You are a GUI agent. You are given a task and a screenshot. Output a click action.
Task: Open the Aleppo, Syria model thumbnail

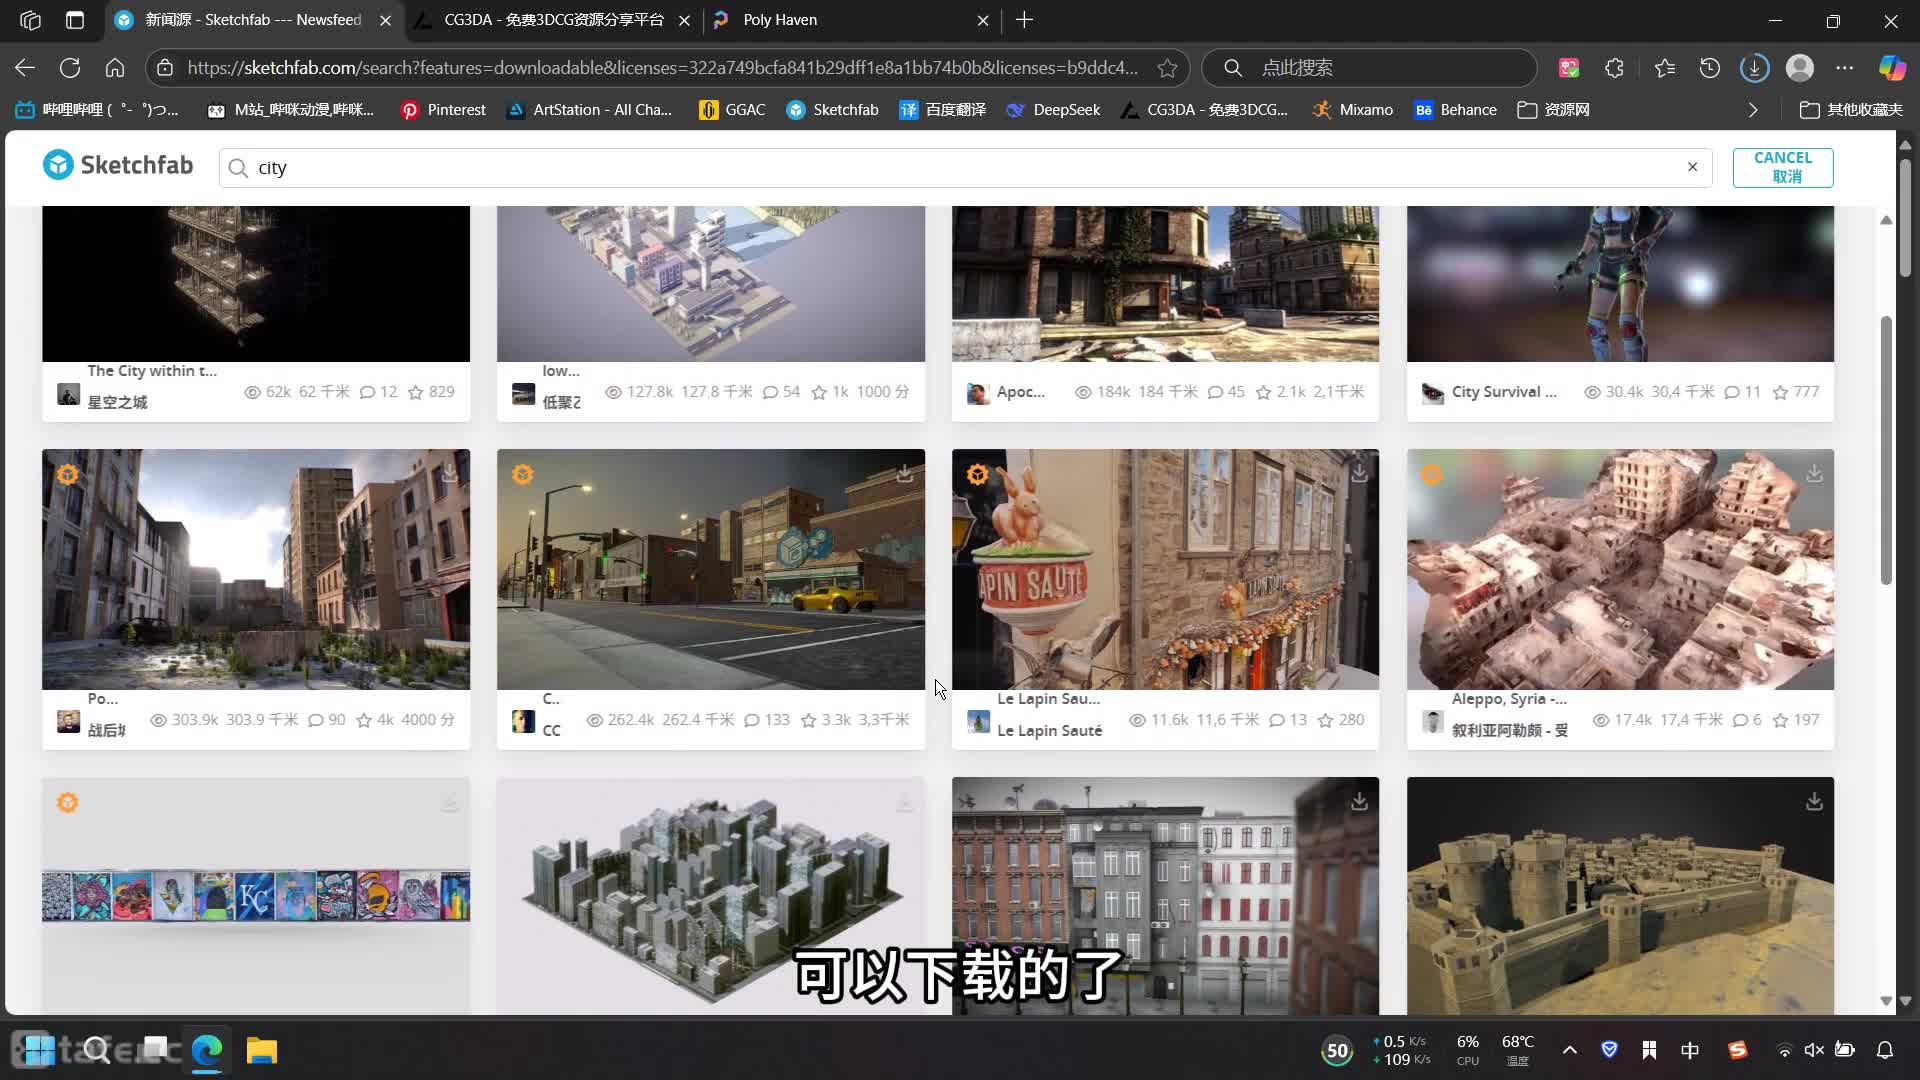pyautogui.click(x=1620, y=569)
